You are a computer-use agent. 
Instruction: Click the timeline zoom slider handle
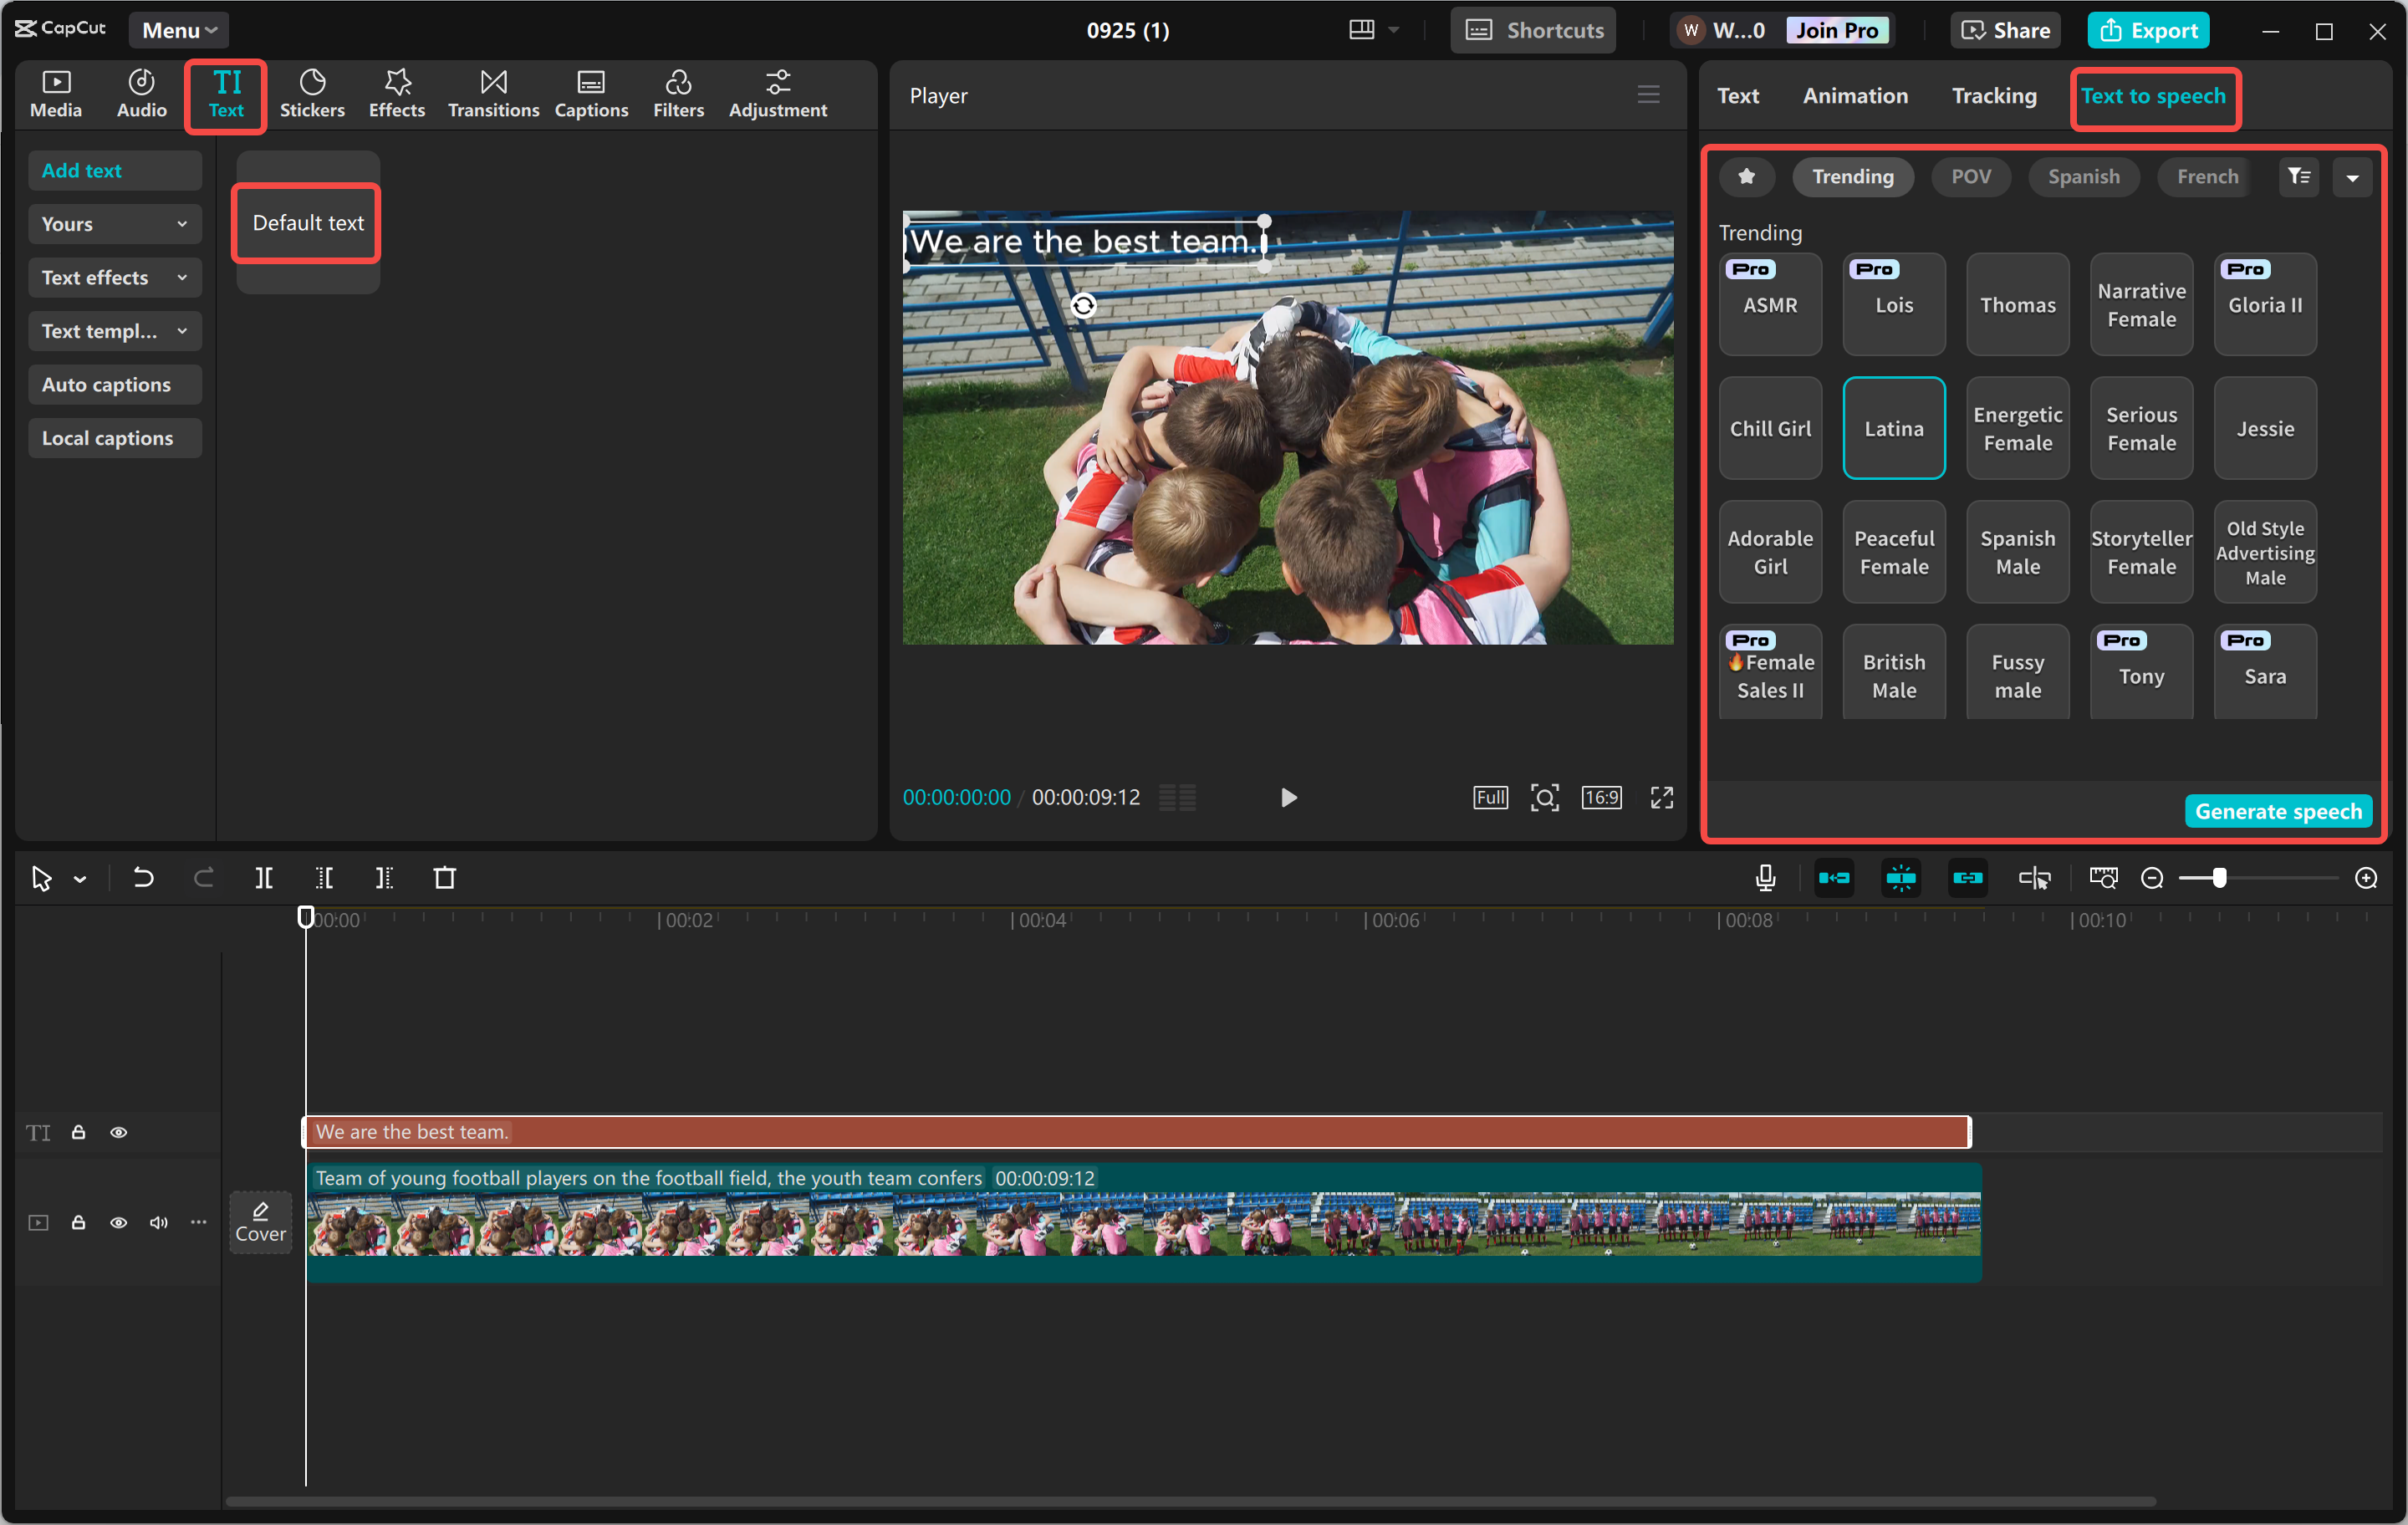point(2219,878)
